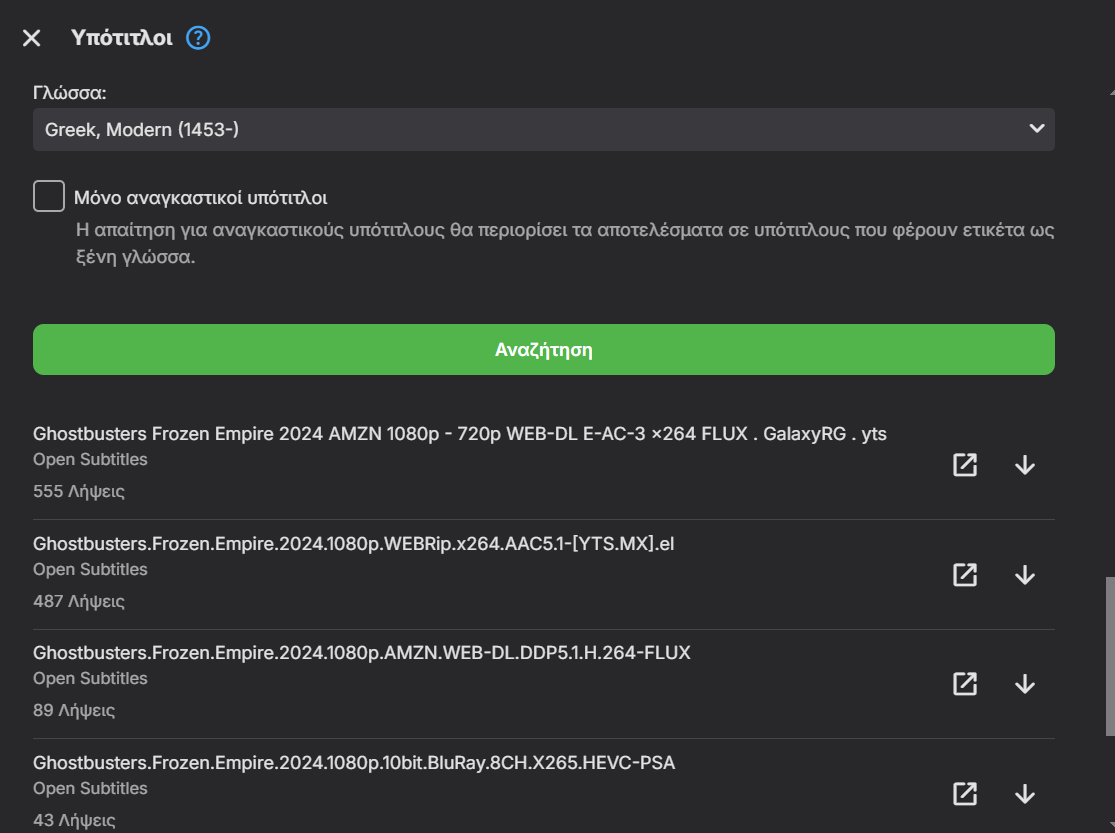Open HEVC-PSA subtitle external link
The image size is (1115, 833).
(x=964, y=794)
